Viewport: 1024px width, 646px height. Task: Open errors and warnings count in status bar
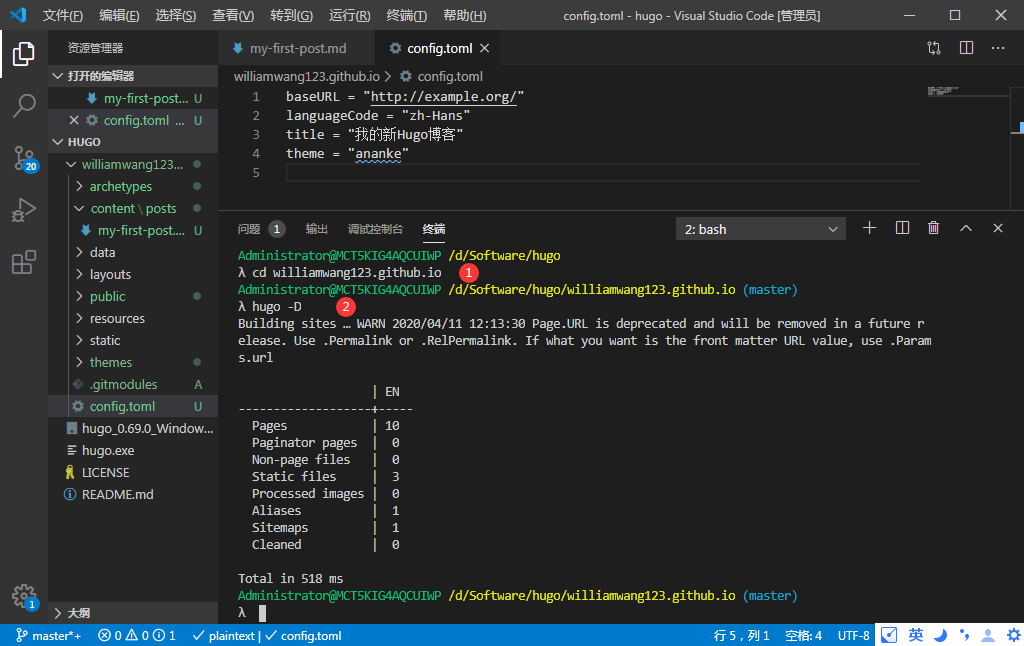coord(136,636)
